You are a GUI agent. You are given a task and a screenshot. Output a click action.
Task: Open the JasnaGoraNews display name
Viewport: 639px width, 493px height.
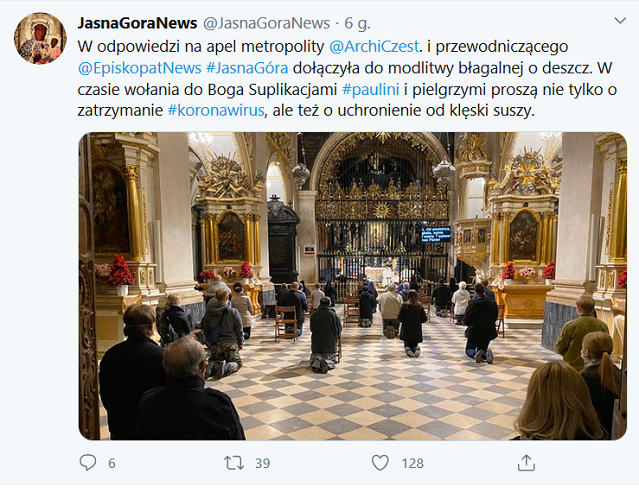137,23
